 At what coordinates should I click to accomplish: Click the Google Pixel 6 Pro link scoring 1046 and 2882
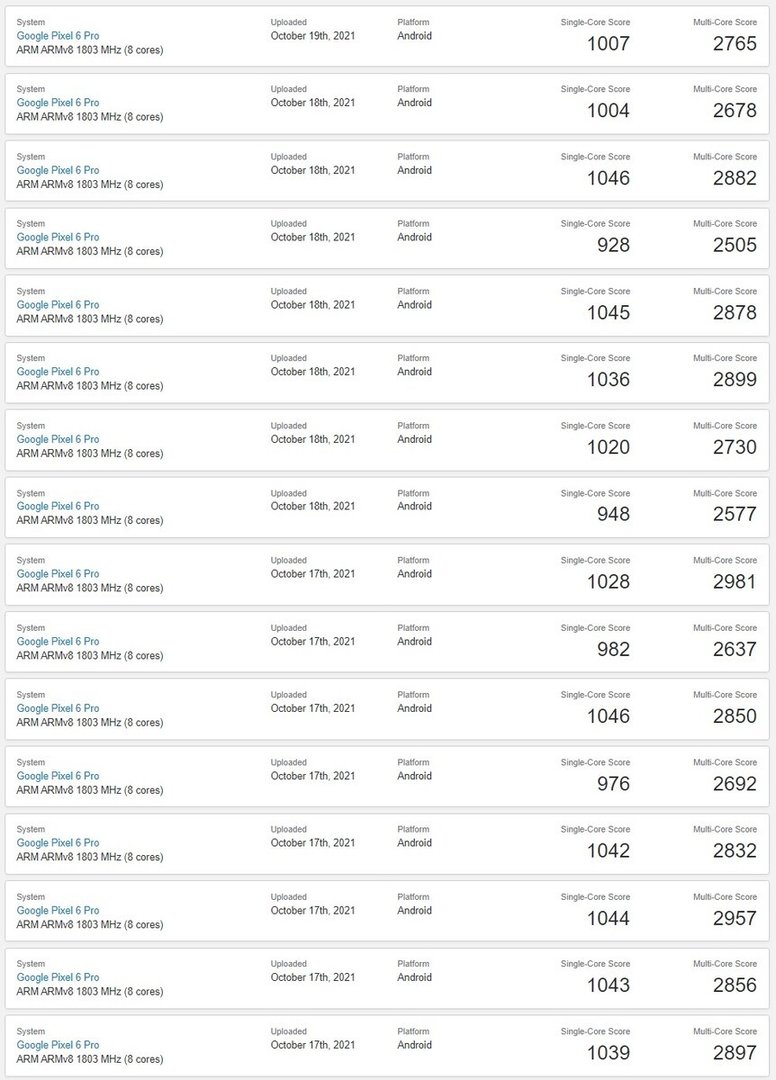coord(58,170)
